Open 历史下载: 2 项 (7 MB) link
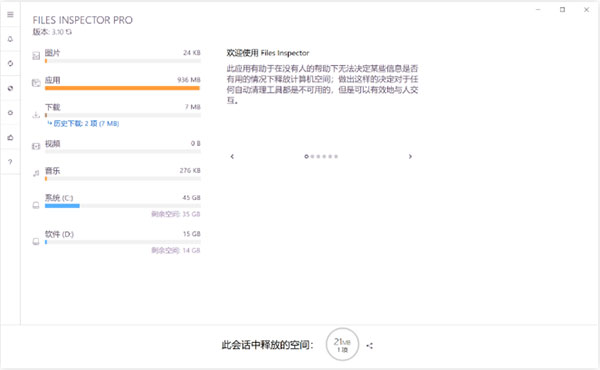 pos(83,124)
